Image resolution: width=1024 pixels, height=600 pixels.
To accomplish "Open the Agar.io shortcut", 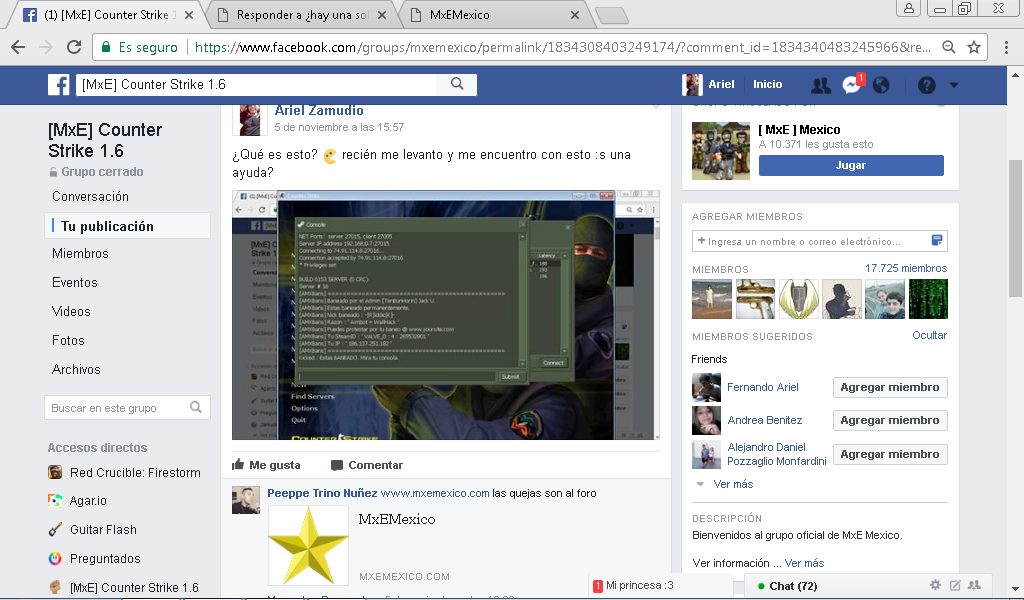I will [x=77, y=501].
